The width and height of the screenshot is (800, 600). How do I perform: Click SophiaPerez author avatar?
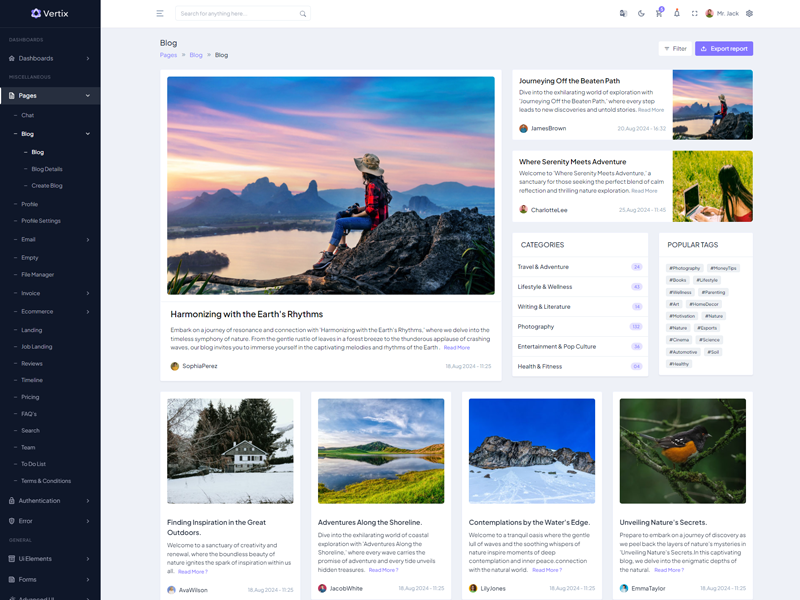[x=175, y=366]
